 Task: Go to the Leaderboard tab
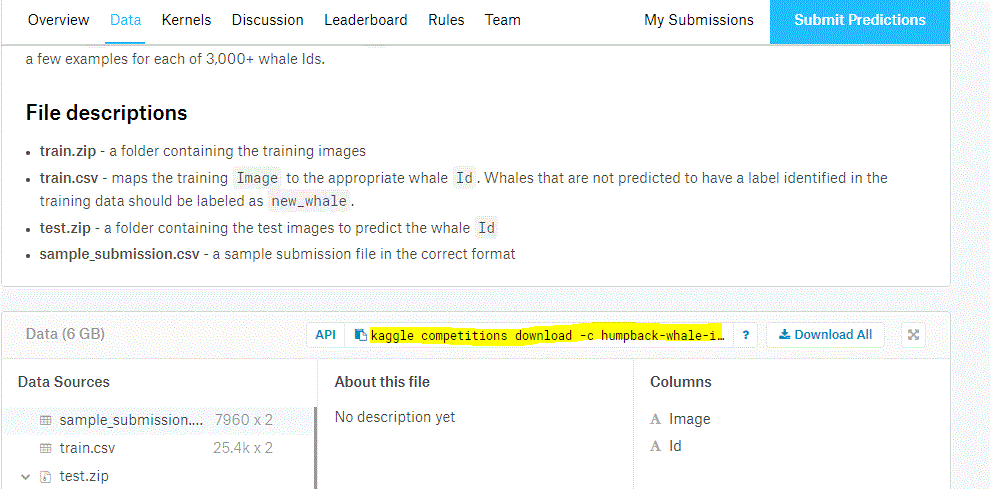coord(366,20)
